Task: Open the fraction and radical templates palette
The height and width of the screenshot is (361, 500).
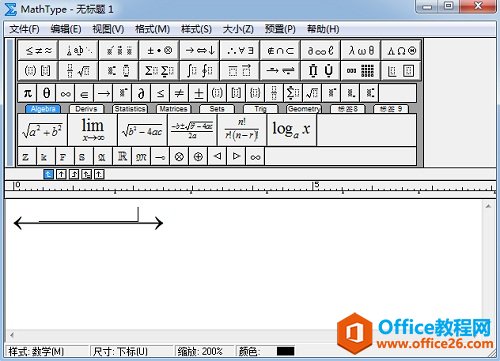Action: 79,70
